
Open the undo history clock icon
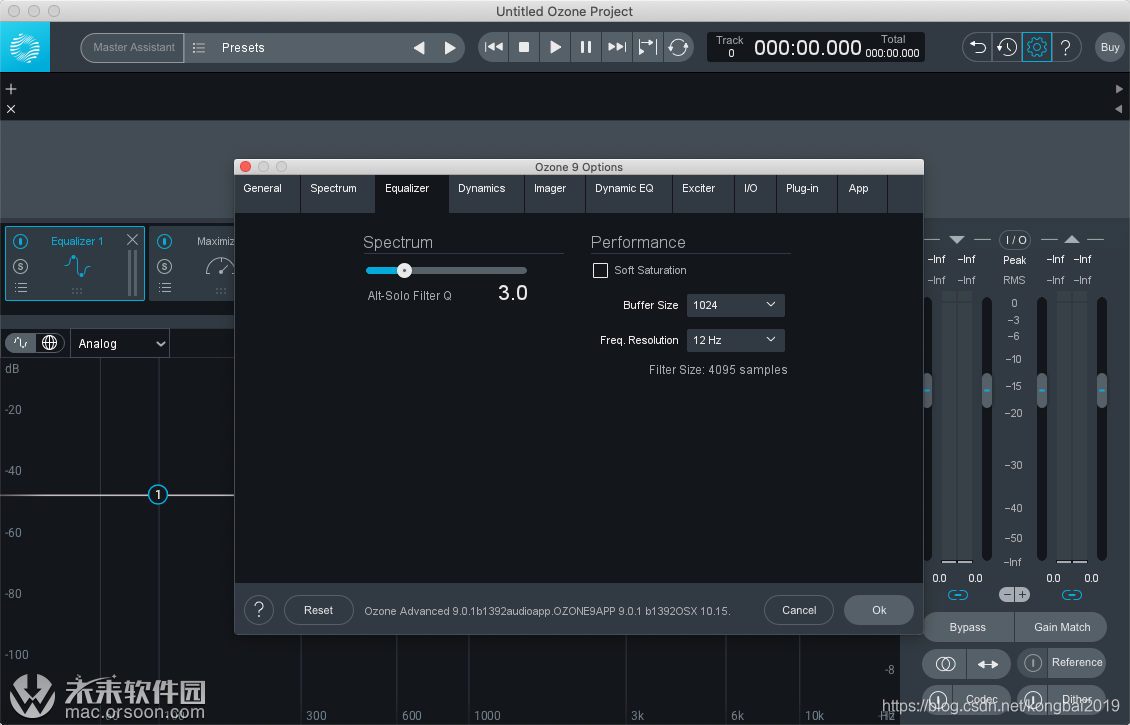(1007, 48)
